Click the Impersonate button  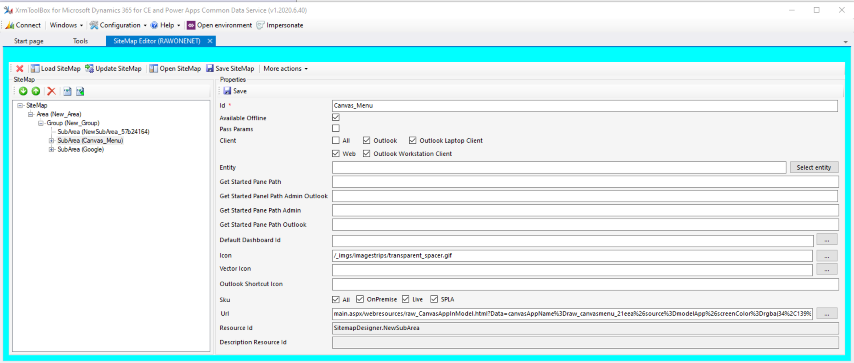point(280,25)
